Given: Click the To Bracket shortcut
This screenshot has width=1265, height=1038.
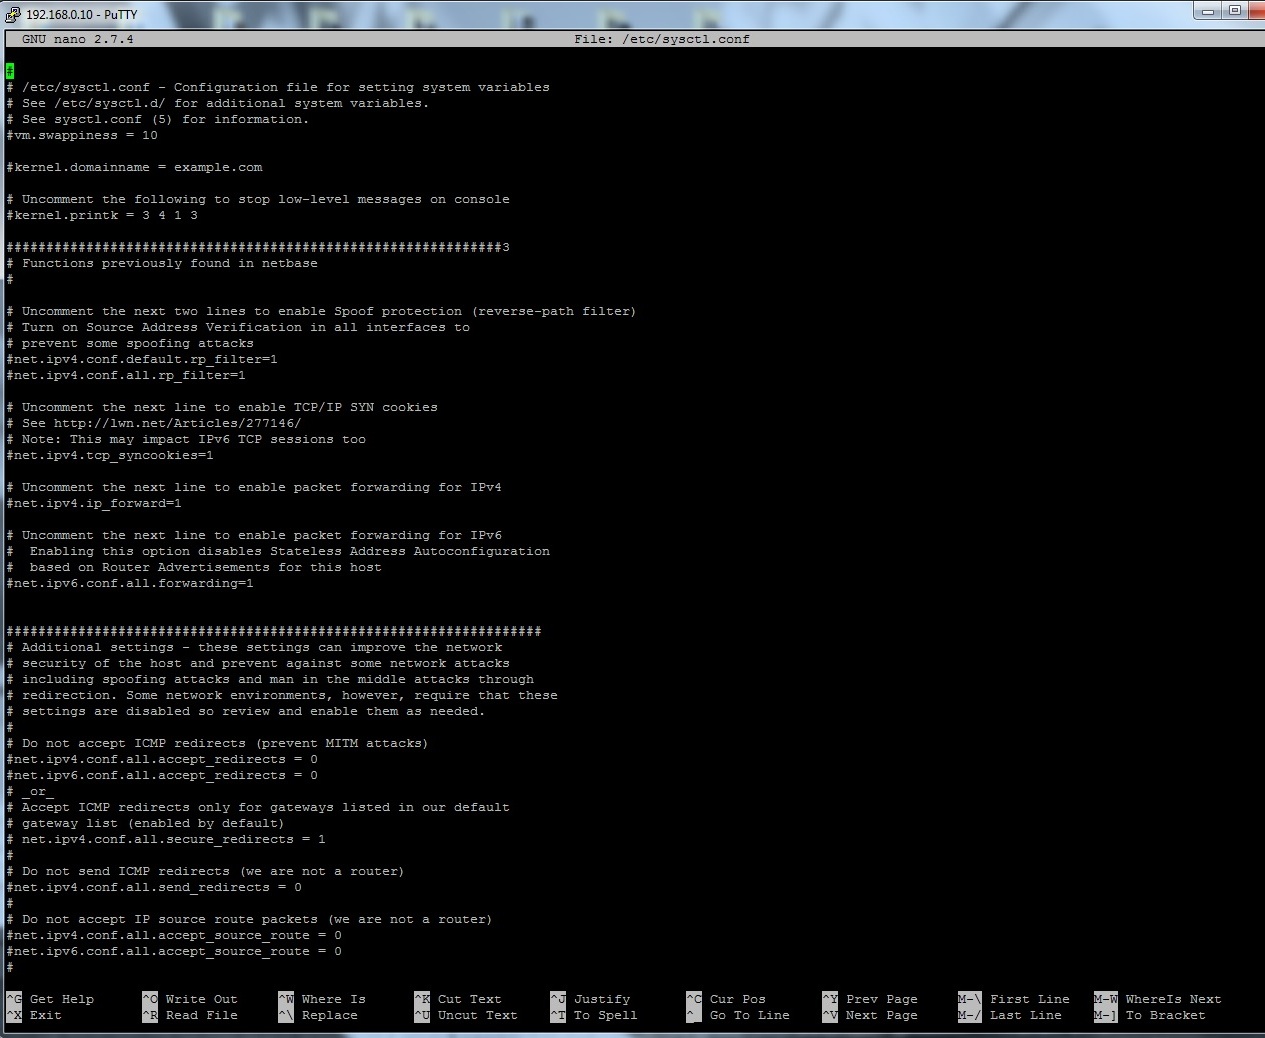Looking at the screenshot, I should coord(1150,1015).
